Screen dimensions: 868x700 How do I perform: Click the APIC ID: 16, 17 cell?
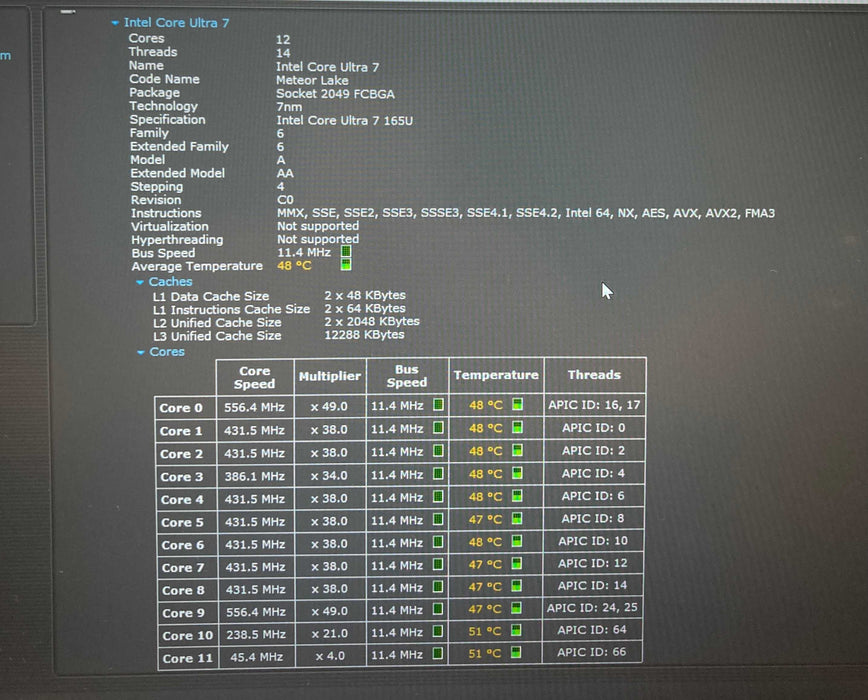pyautogui.click(x=595, y=405)
